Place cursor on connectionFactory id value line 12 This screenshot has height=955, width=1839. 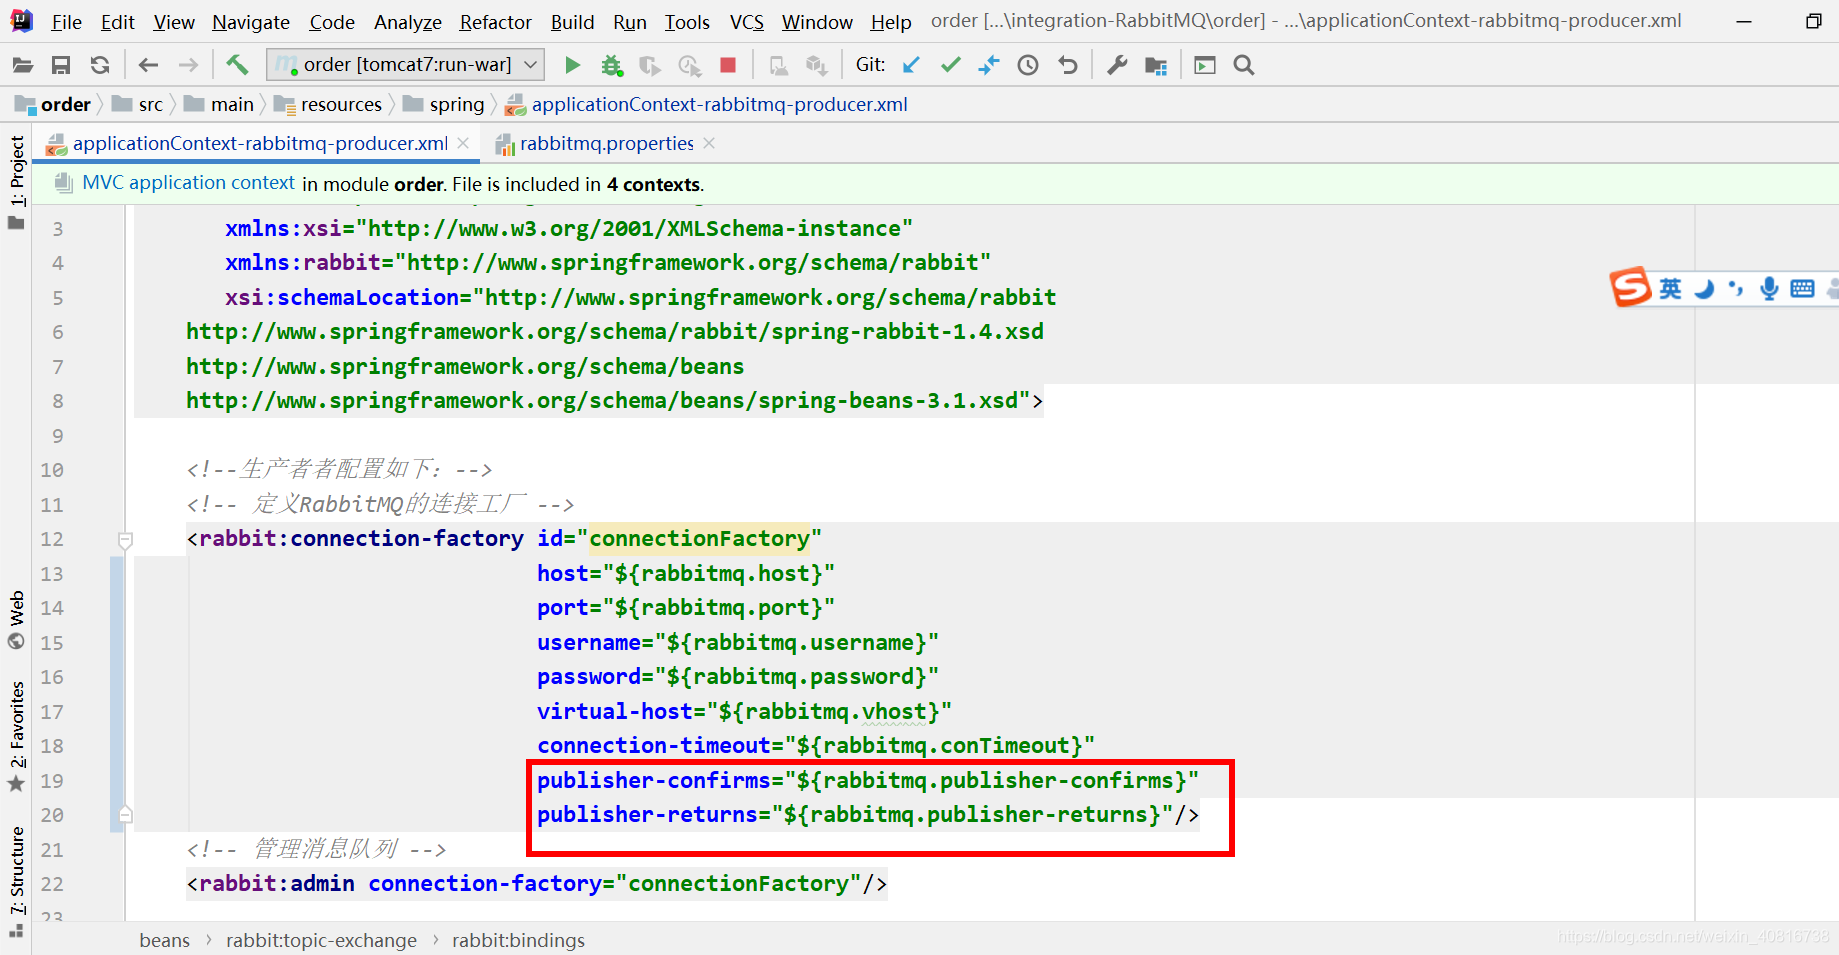coord(699,539)
